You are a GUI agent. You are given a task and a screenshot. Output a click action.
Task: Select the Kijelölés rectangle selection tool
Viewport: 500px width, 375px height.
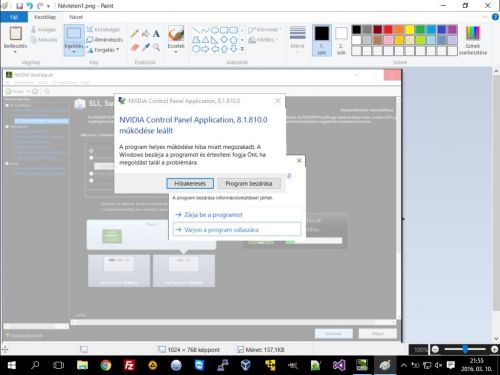[x=74, y=33]
